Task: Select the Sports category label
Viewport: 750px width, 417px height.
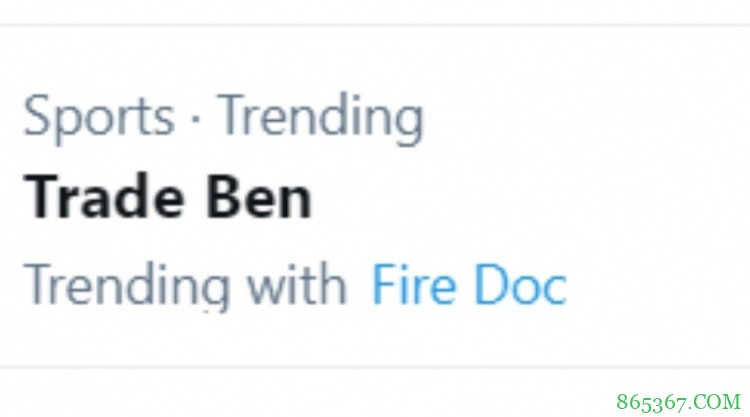Action: (98, 117)
